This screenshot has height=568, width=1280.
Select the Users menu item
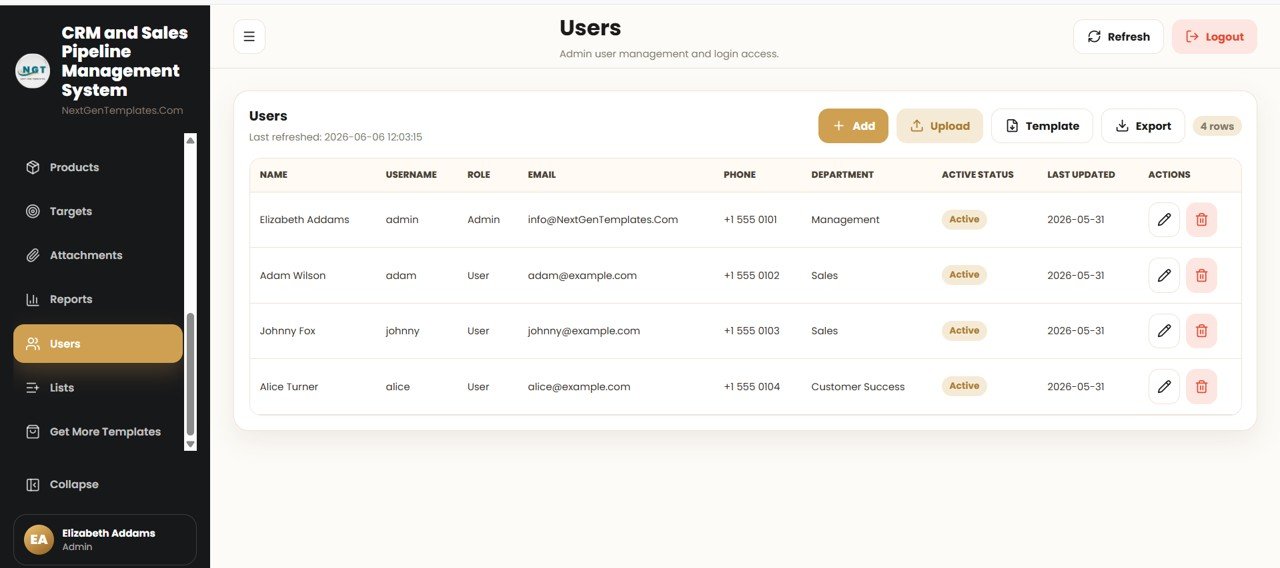tap(98, 343)
